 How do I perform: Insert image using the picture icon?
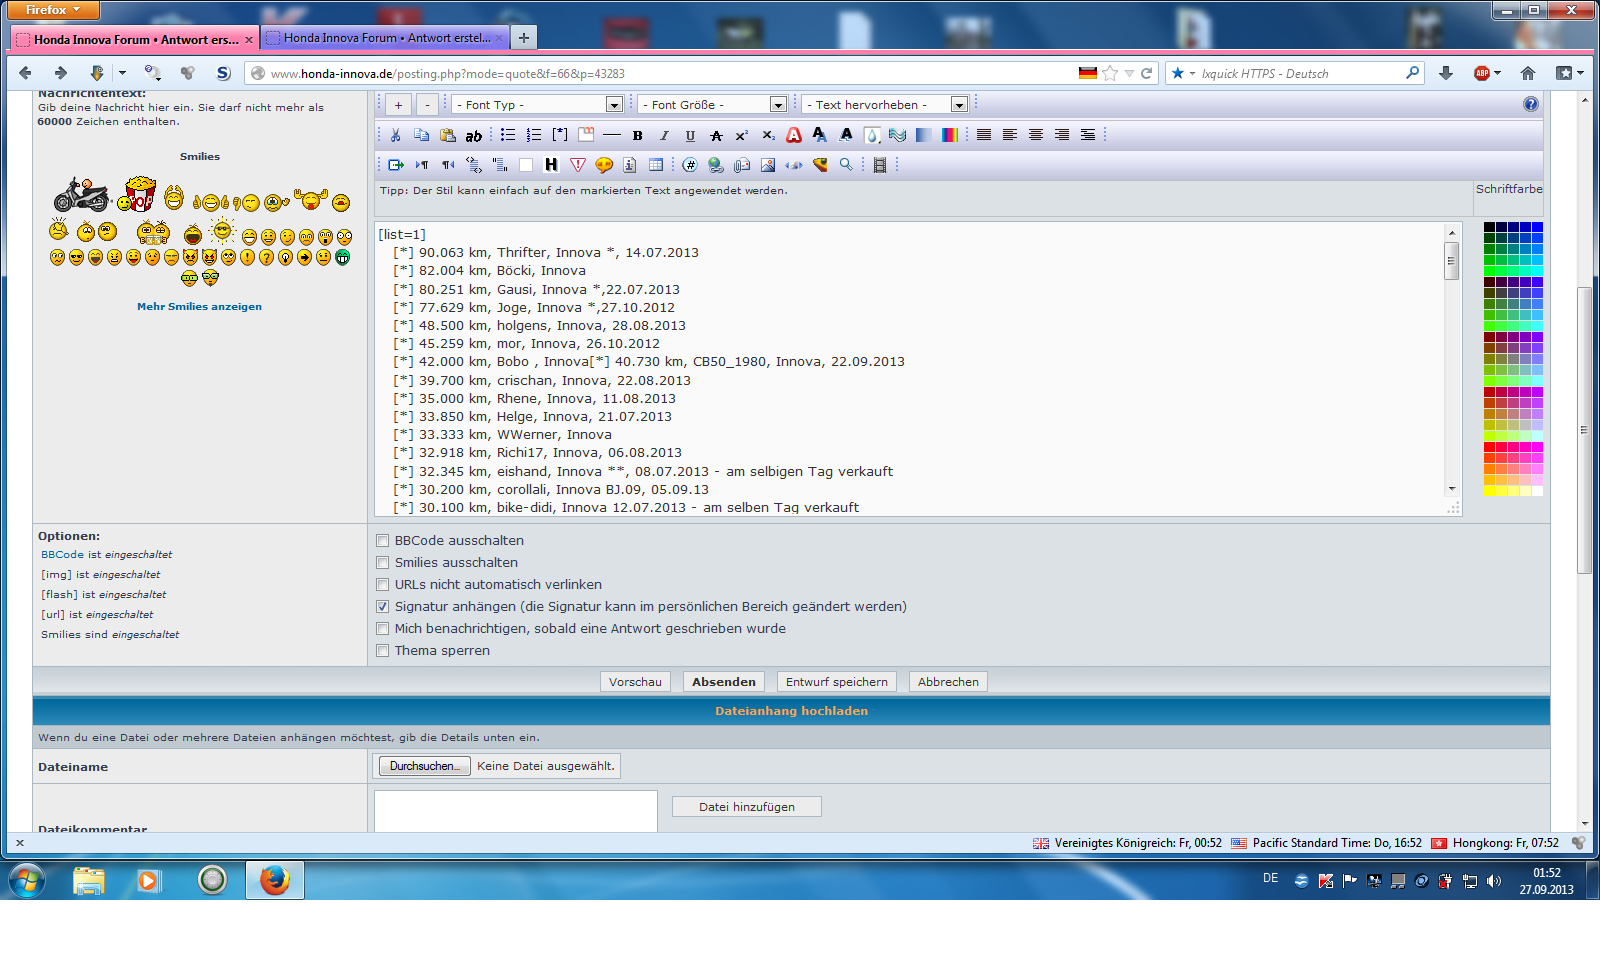768,165
